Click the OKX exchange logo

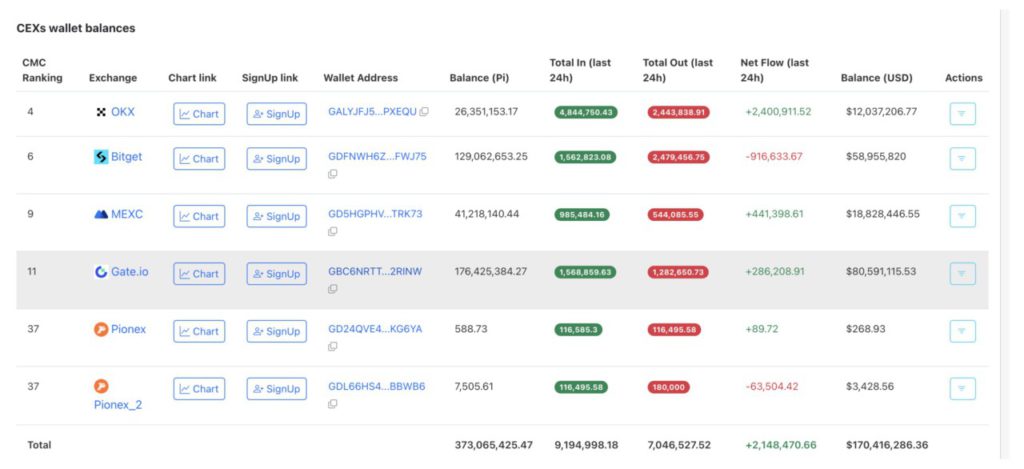tap(101, 112)
